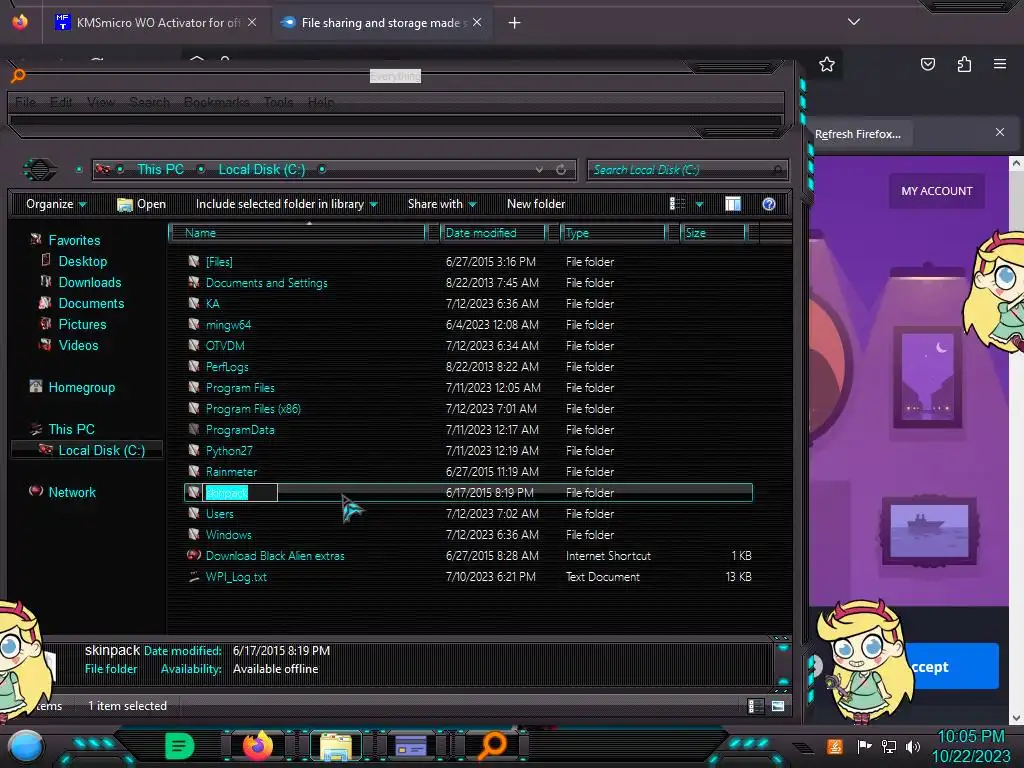The height and width of the screenshot is (768, 1024).
Task: Open the view options dropdown arrow
Action: (699, 204)
